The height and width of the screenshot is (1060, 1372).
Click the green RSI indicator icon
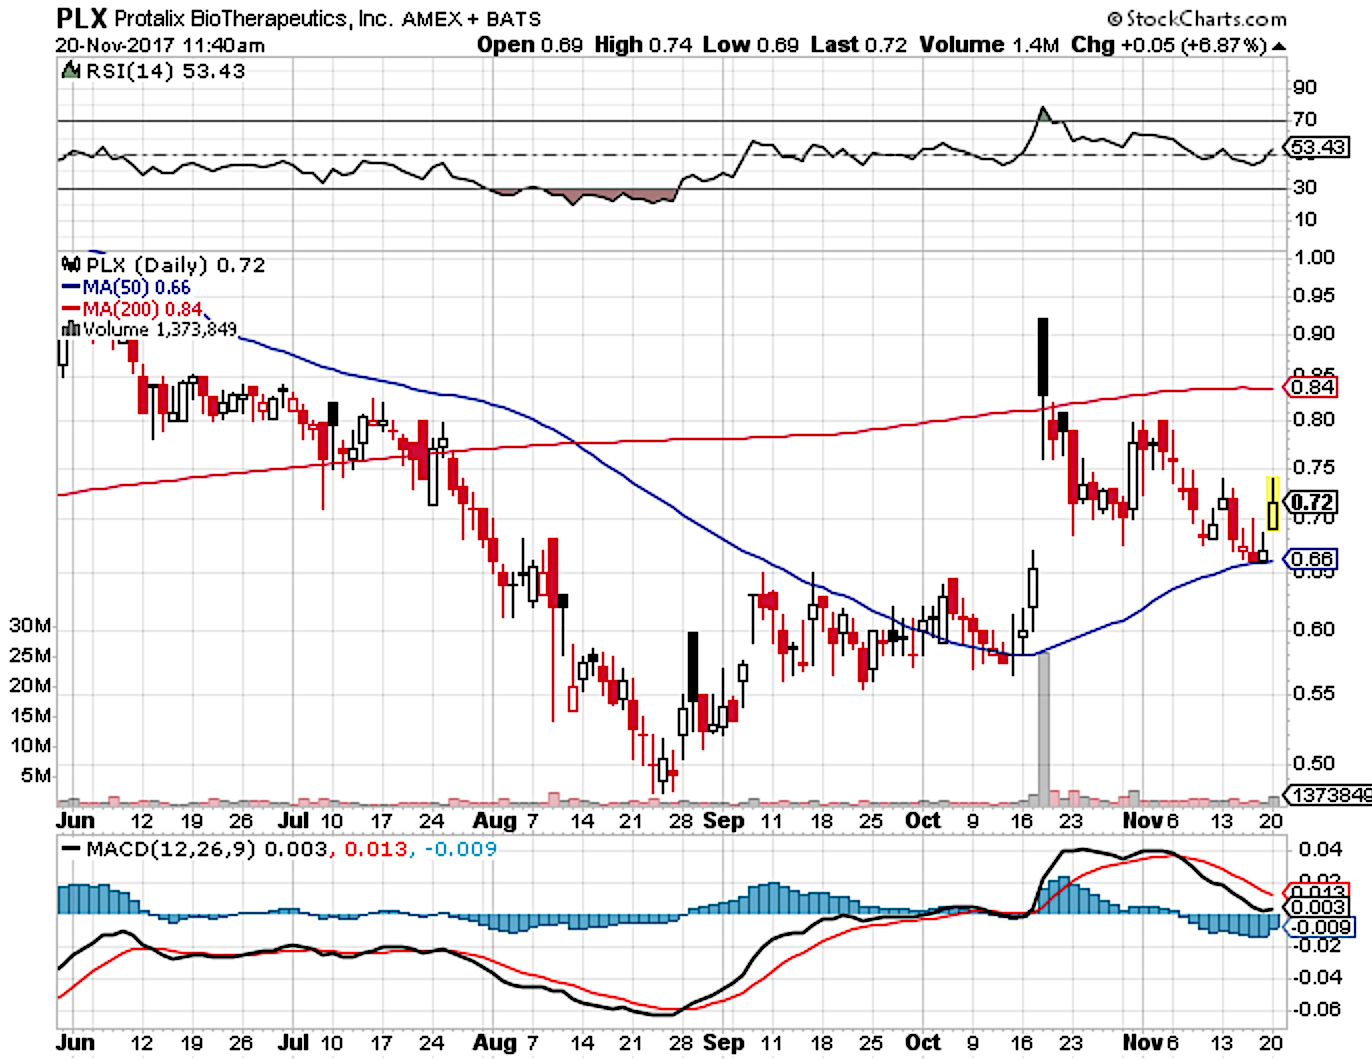(71, 71)
